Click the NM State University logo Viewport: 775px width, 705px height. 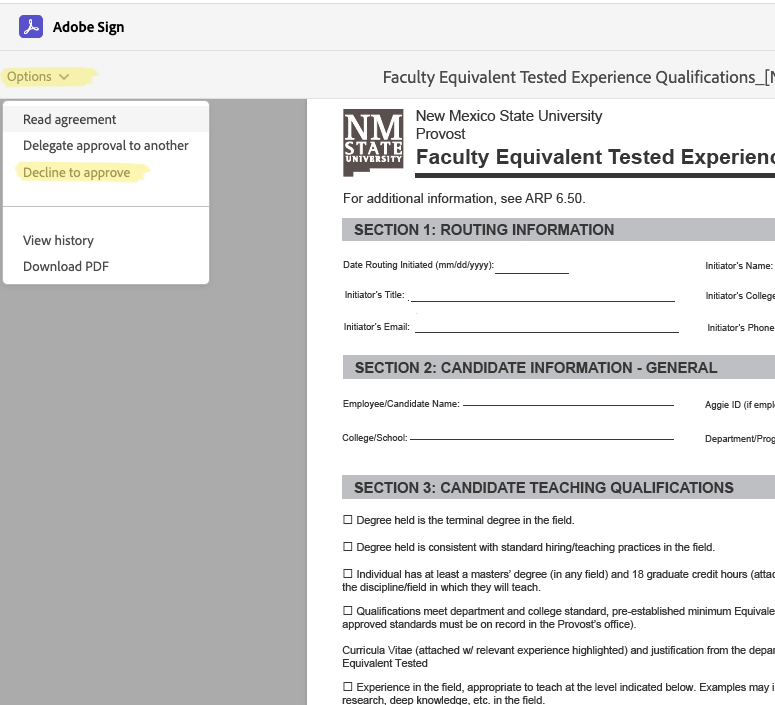[373, 142]
